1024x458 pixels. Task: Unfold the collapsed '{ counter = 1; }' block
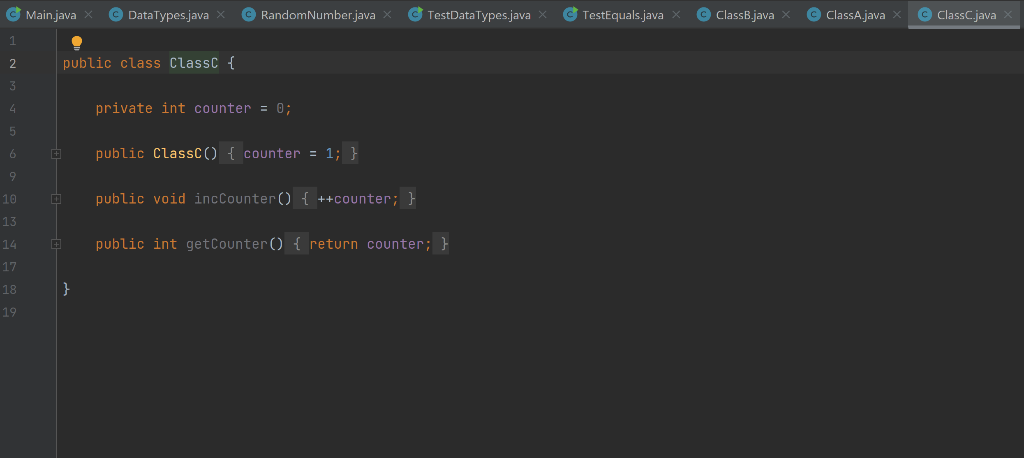[289, 154]
